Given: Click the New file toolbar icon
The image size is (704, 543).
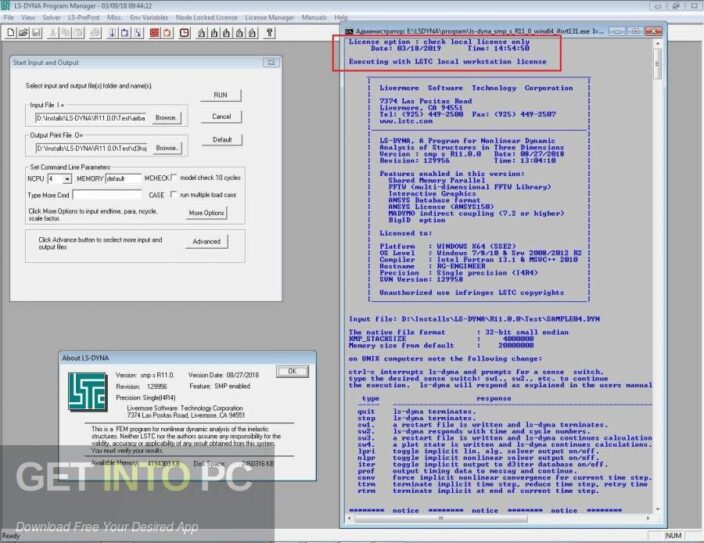Looking at the screenshot, I should click(11, 32).
